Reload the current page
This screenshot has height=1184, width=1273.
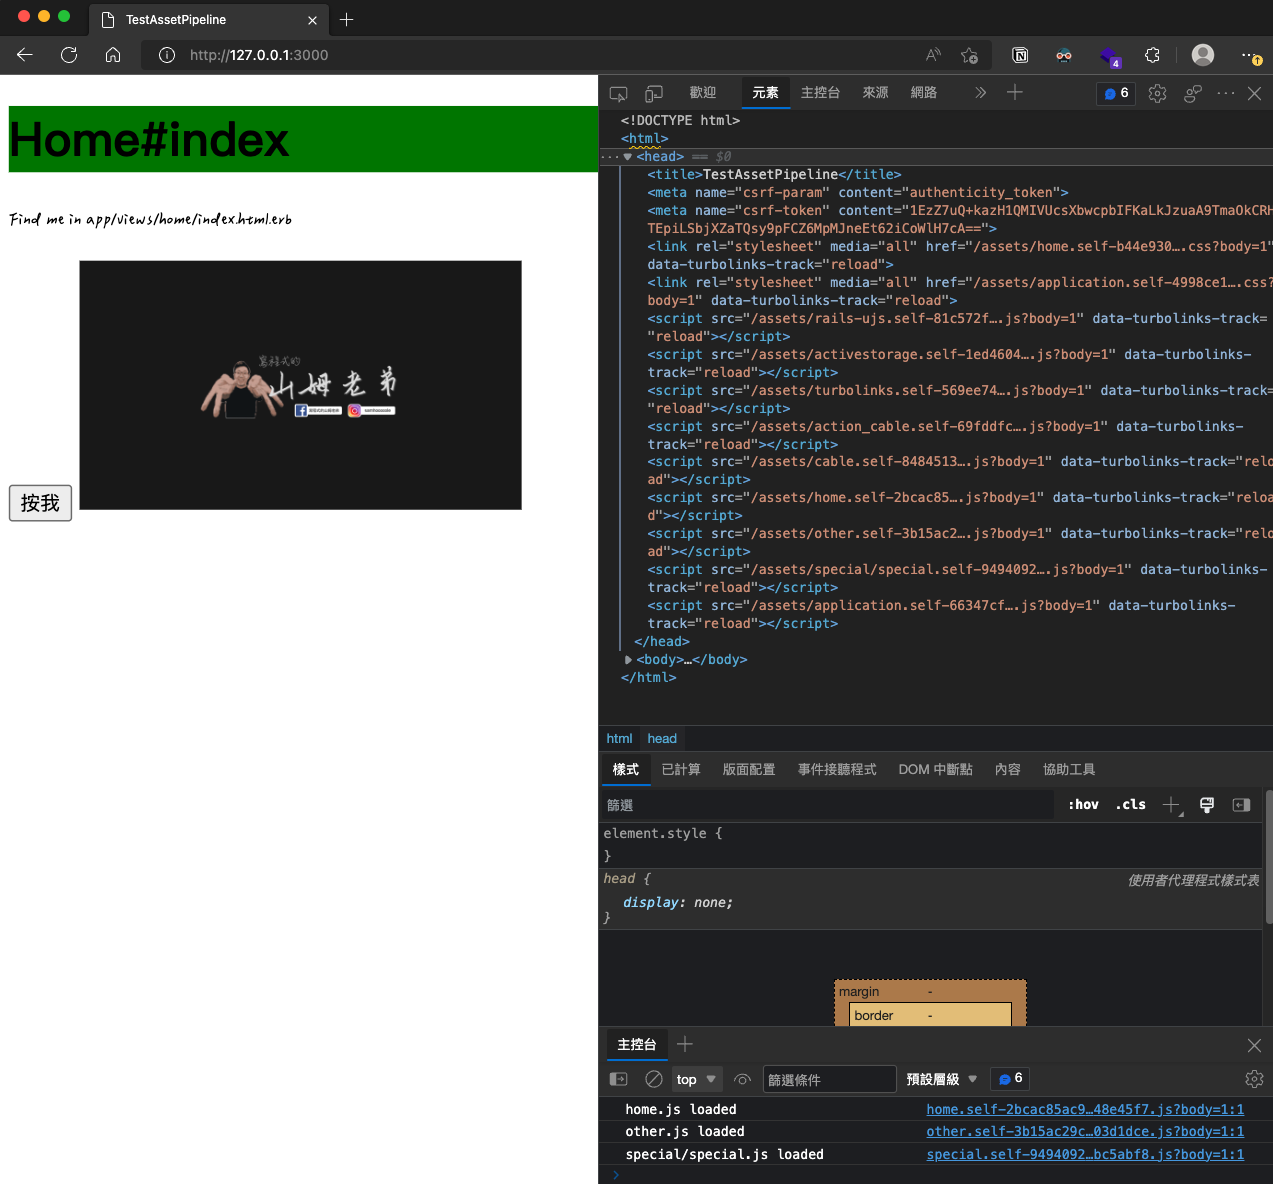pyautogui.click(x=69, y=55)
